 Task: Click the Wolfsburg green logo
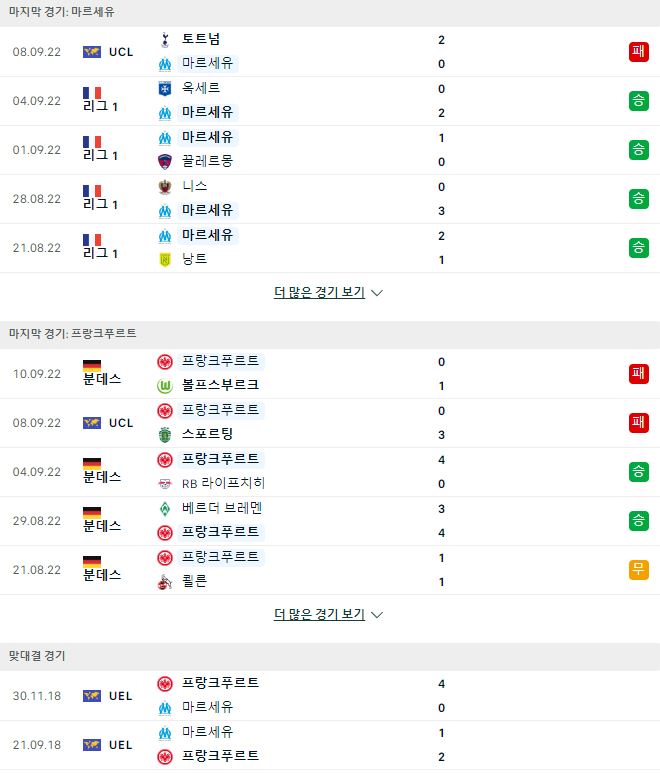[165, 386]
